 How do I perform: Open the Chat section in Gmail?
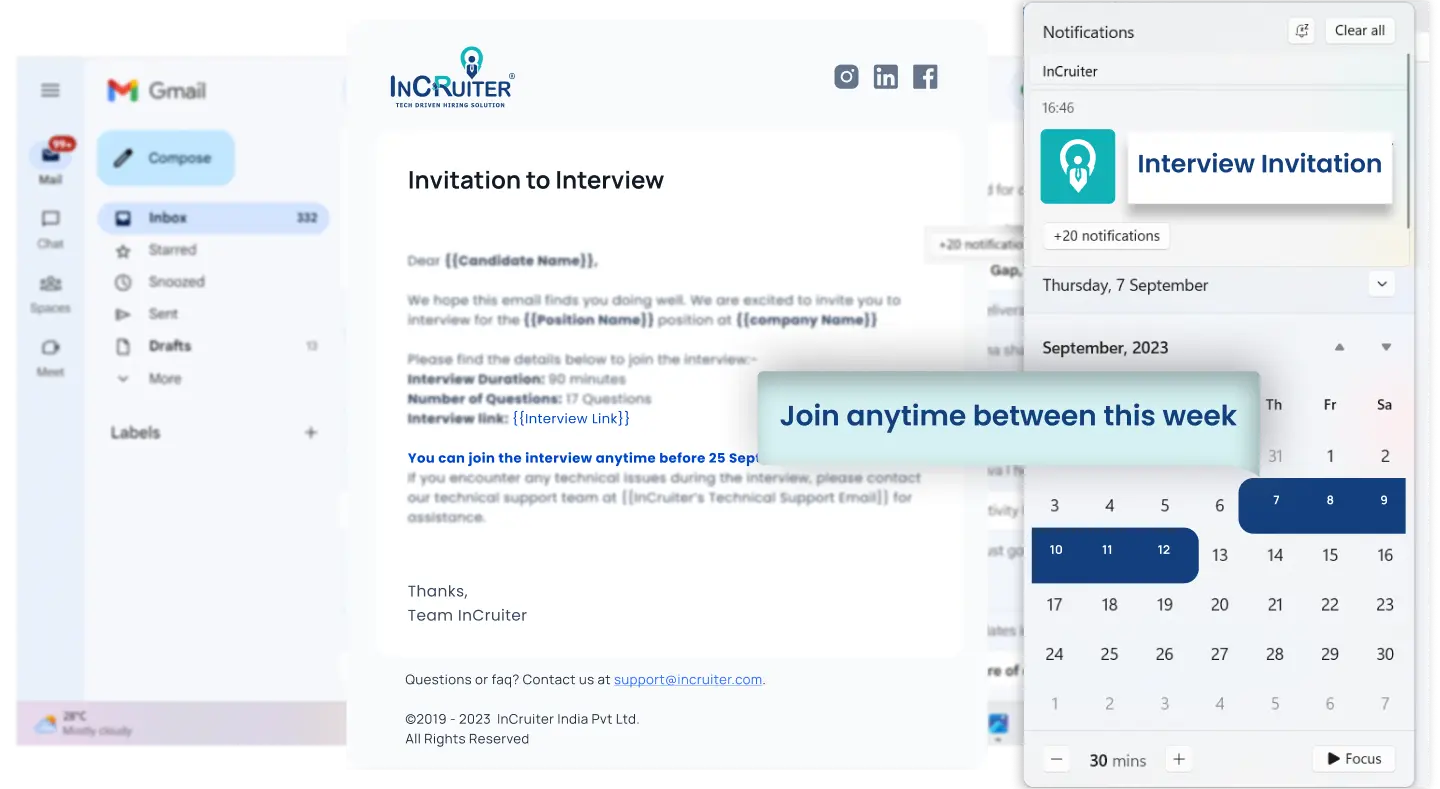pos(52,228)
